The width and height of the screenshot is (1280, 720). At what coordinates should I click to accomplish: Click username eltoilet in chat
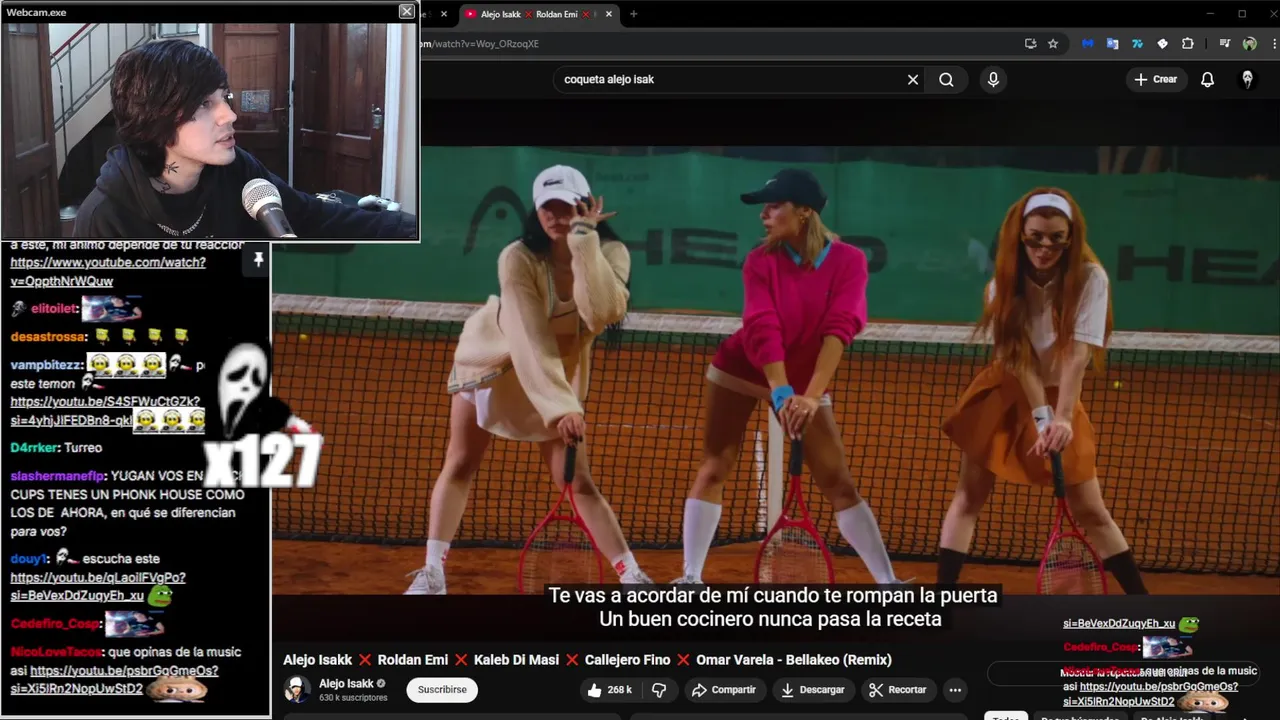(x=54, y=309)
